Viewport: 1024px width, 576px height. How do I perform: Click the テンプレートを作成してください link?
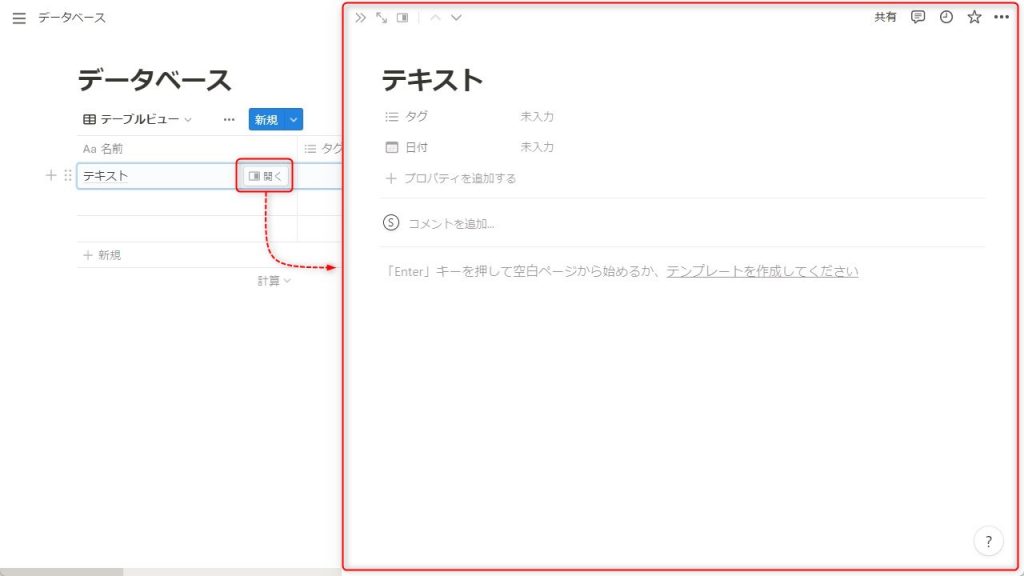[x=762, y=271]
